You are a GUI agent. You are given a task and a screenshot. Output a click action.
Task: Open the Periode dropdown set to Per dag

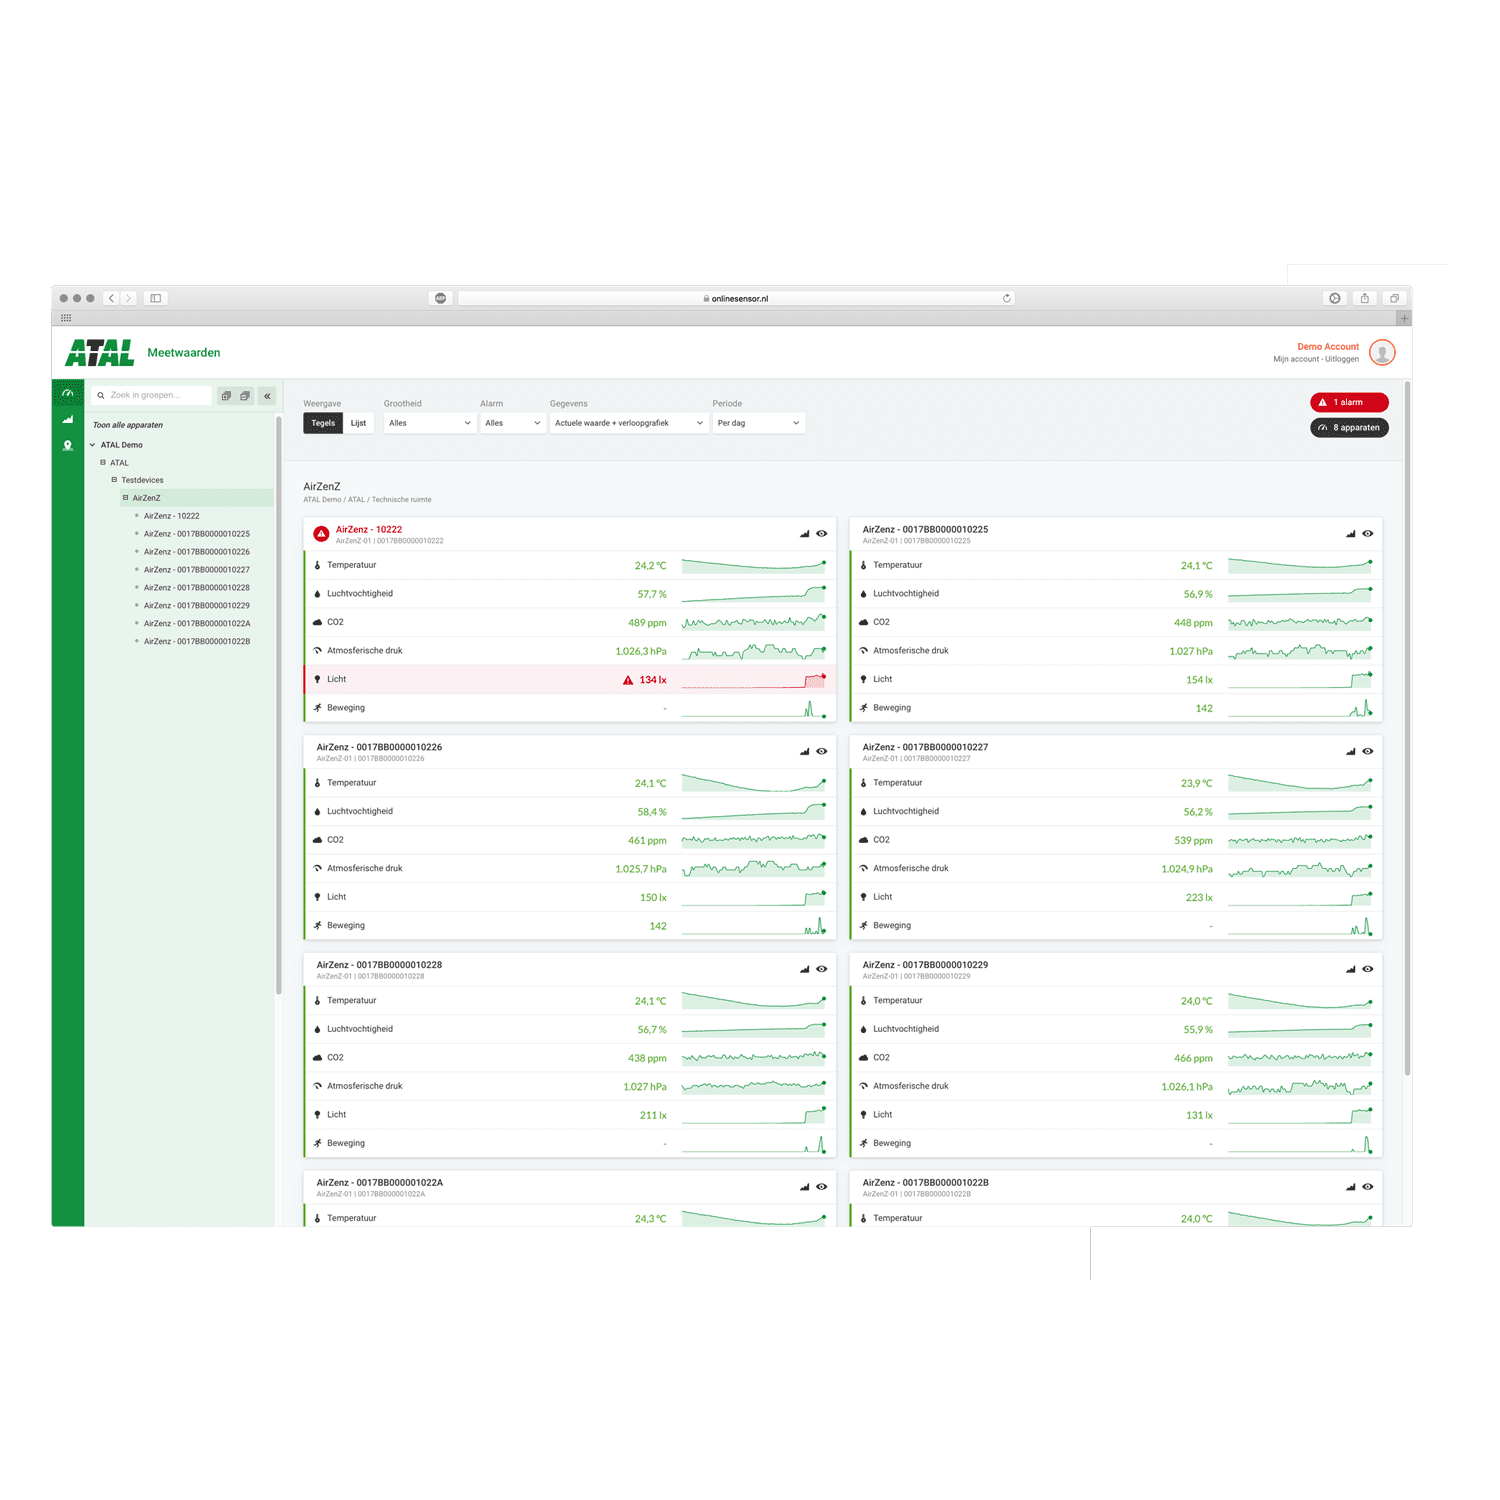tap(758, 423)
